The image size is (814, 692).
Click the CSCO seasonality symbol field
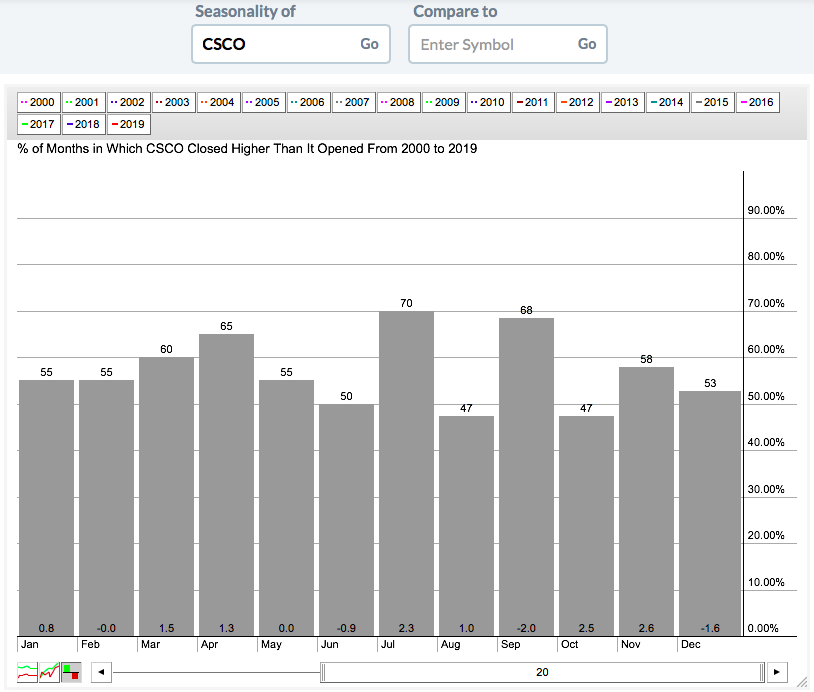[x=272, y=44]
